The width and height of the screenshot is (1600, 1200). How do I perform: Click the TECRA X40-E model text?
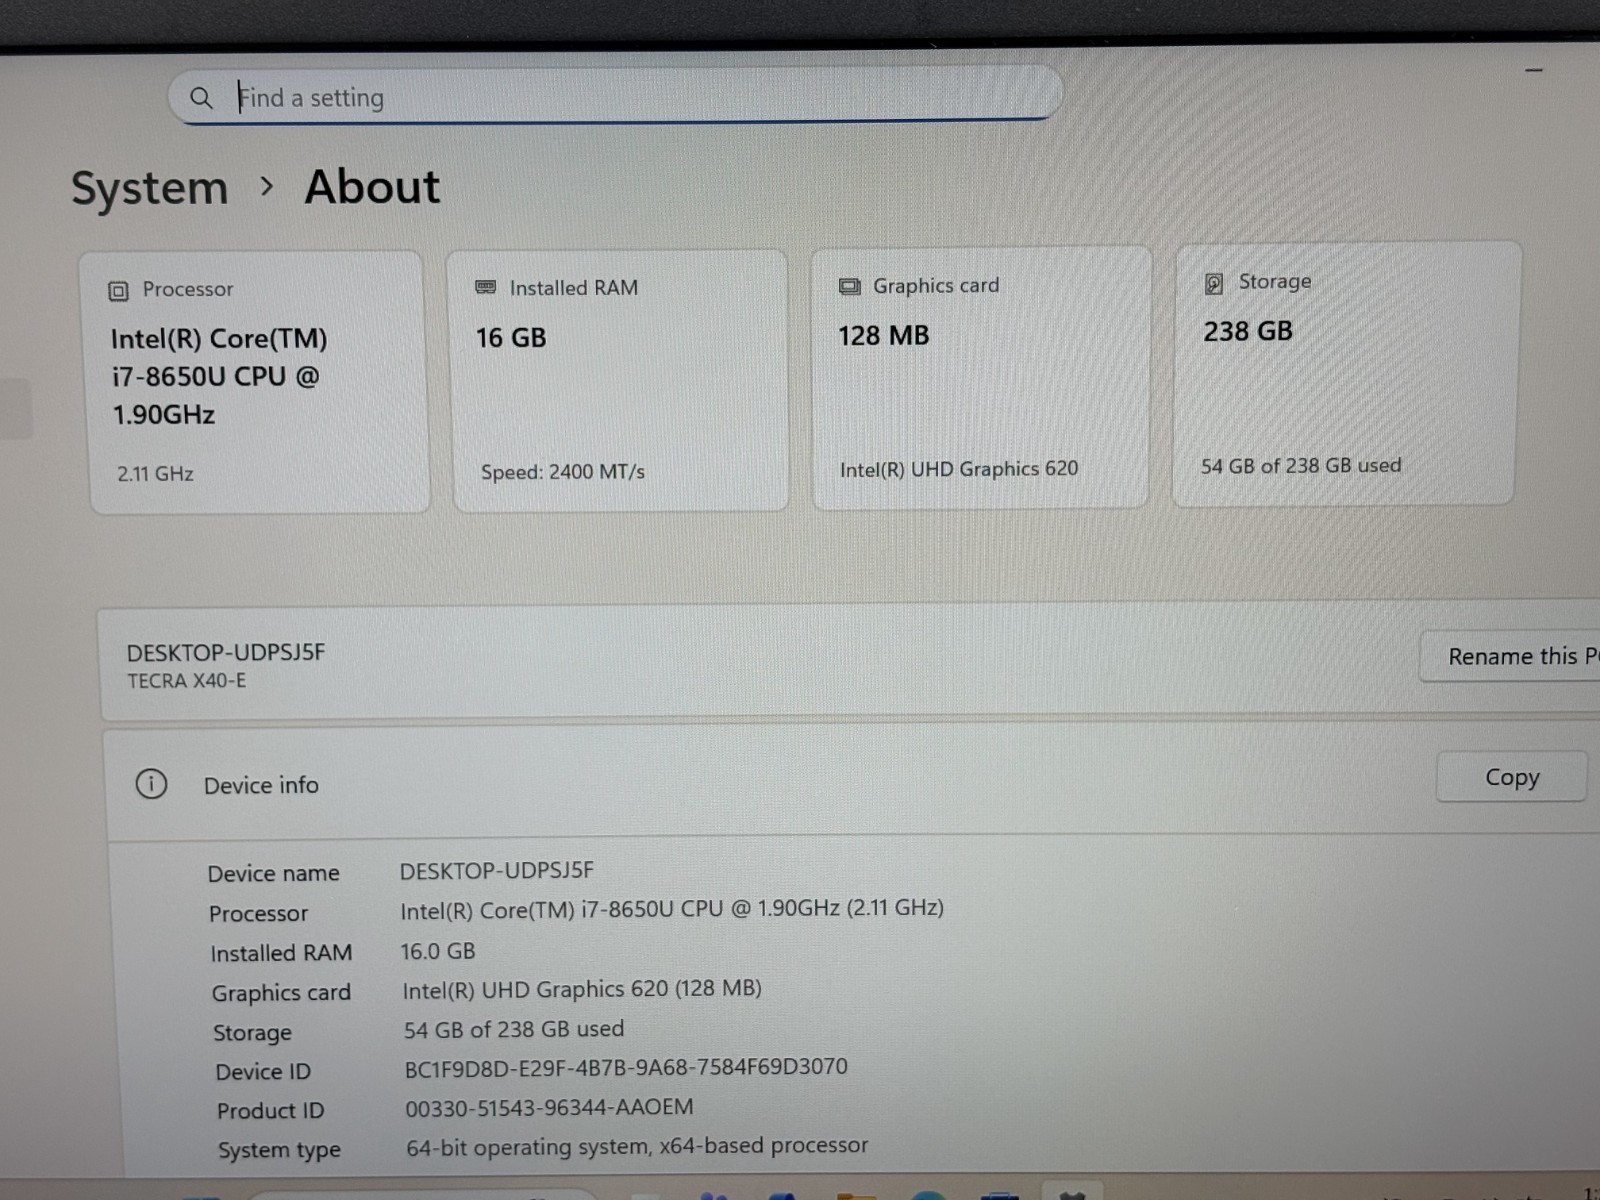(x=186, y=681)
